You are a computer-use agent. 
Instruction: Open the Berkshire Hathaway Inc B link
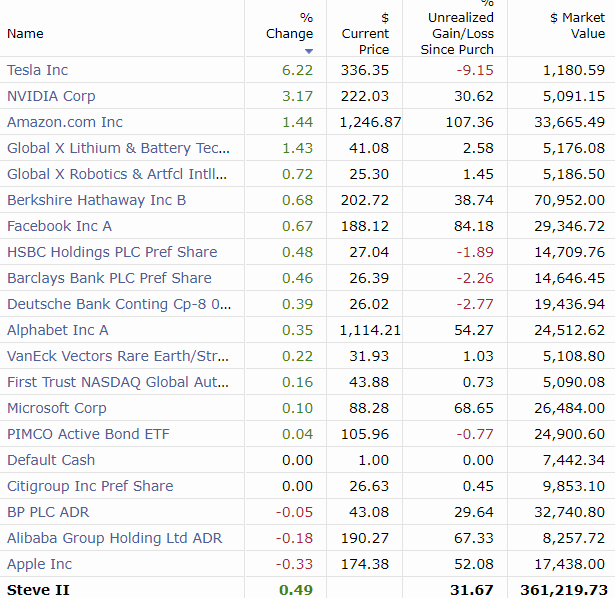click(x=96, y=200)
